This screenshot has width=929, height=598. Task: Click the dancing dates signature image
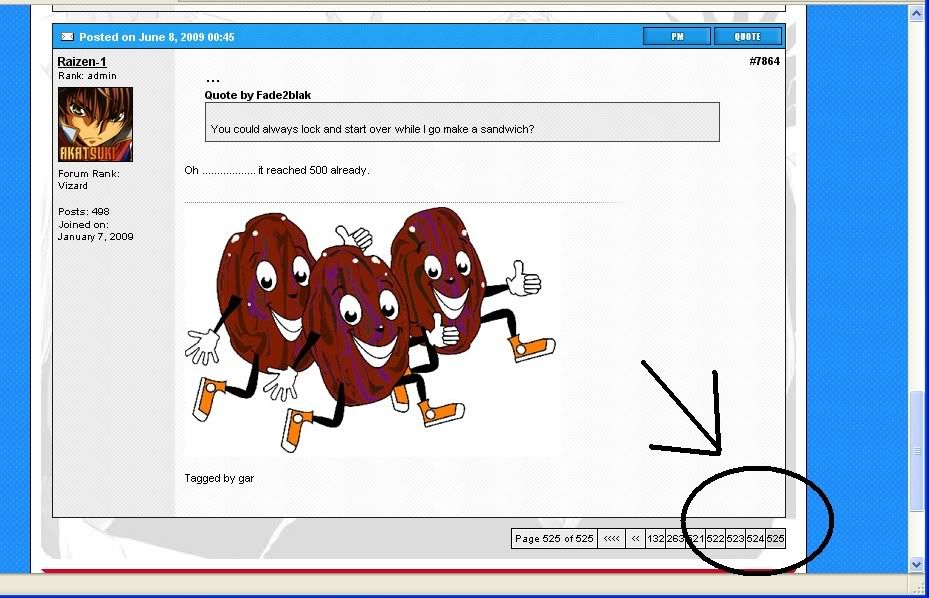[370, 330]
